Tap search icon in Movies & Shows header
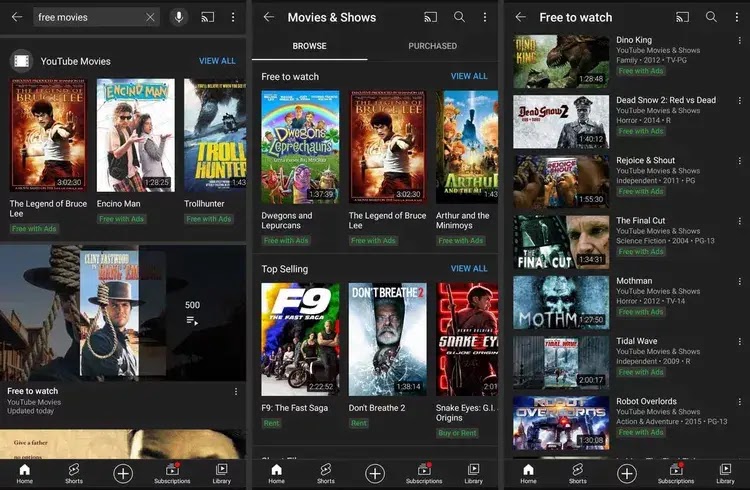 459,17
